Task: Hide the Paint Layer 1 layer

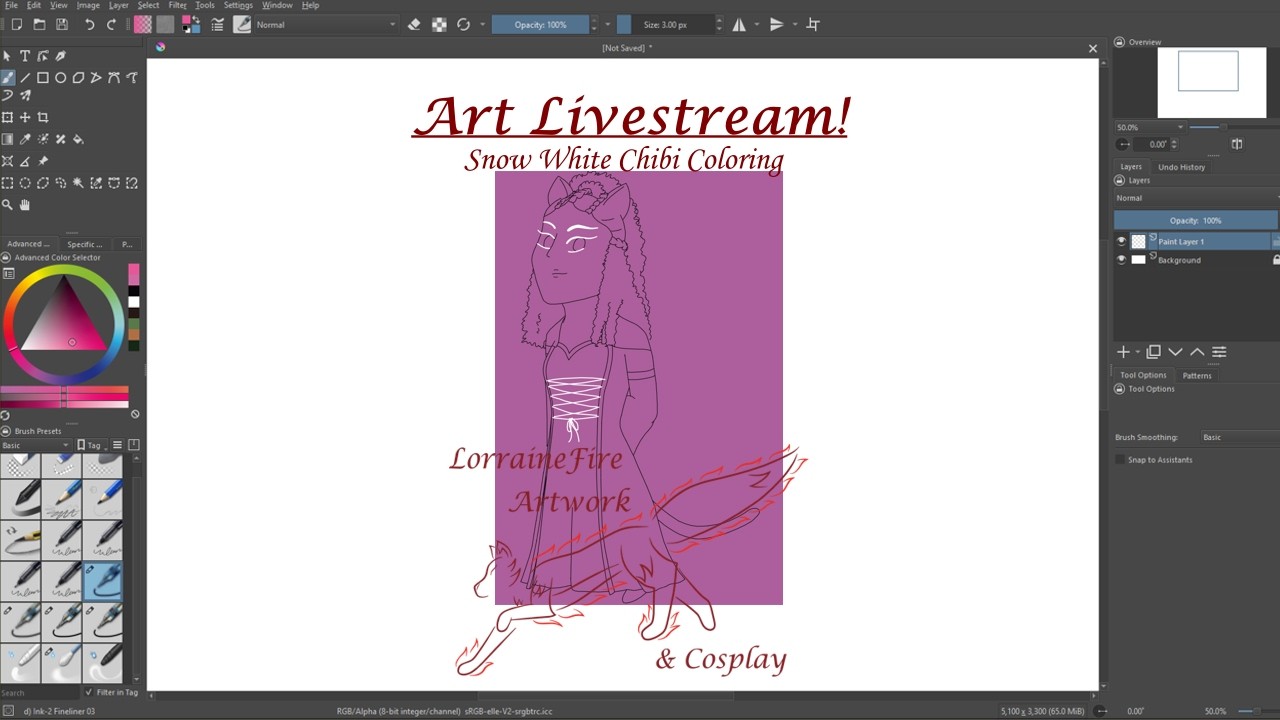Action: pyautogui.click(x=1121, y=241)
